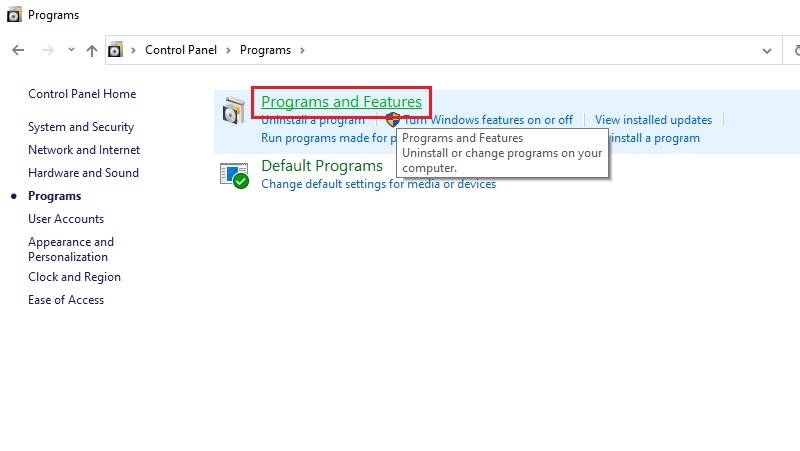Click the Control Panel icon in address bar

click(x=115, y=50)
